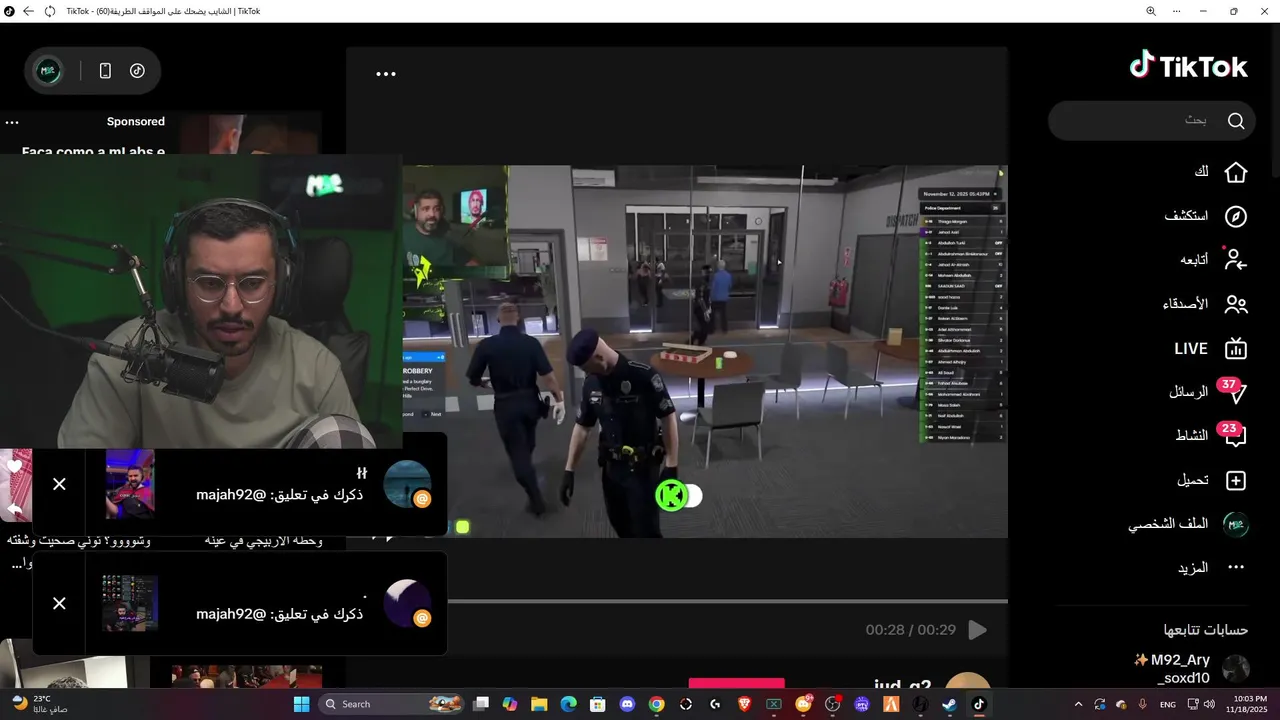Open the Windows Start menu
1280x720 pixels.
301,704
